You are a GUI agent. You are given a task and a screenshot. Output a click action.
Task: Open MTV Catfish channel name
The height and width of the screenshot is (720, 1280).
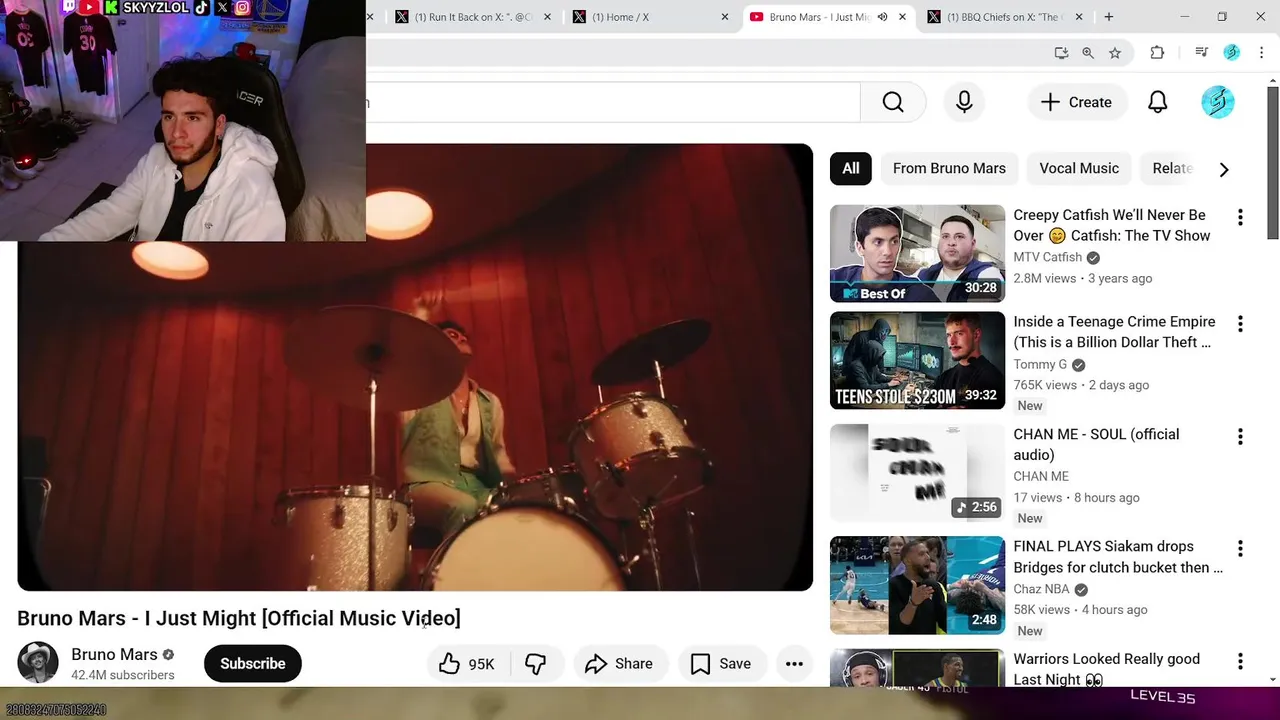(1047, 257)
